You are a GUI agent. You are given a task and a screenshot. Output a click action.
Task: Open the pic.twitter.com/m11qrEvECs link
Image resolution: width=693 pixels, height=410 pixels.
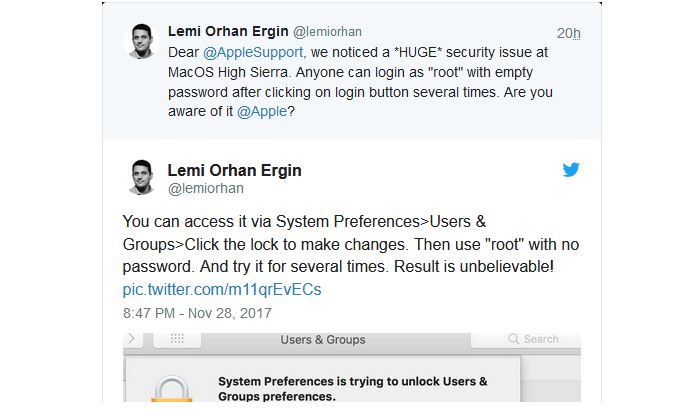pos(222,289)
